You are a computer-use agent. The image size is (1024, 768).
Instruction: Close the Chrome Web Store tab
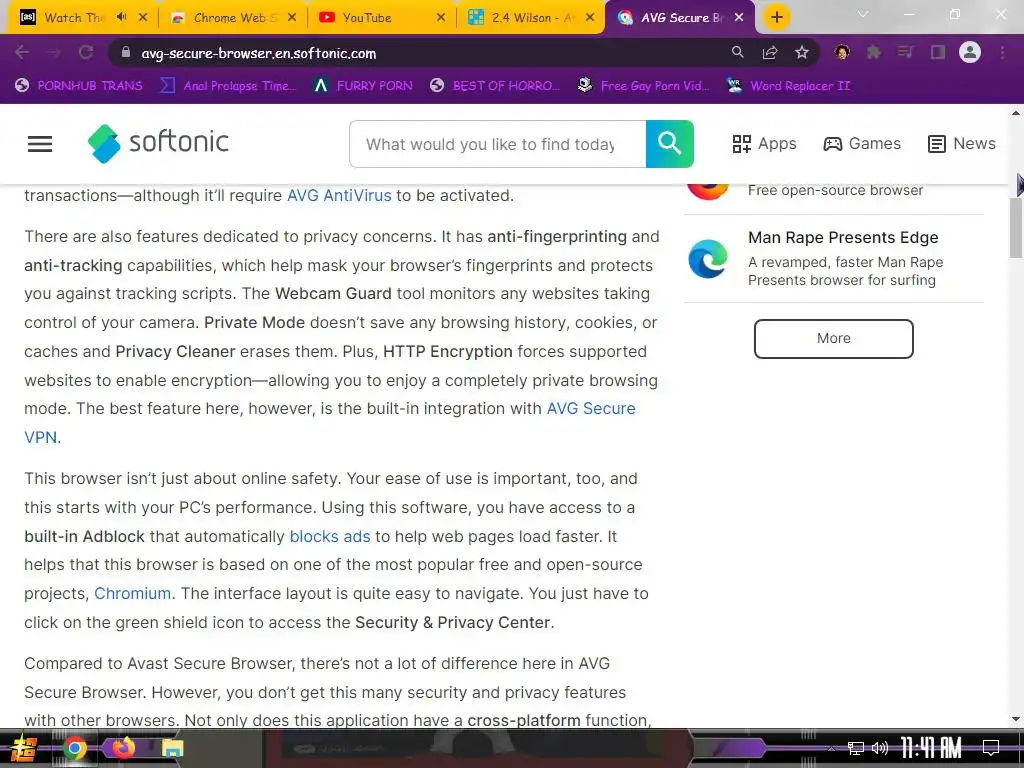[x=292, y=18]
